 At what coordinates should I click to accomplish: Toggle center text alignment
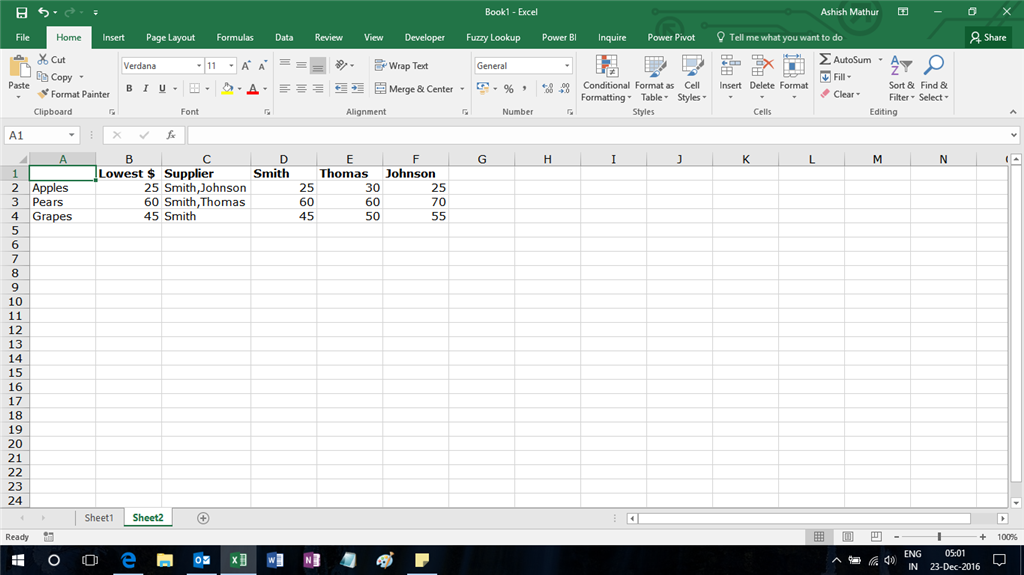[x=301, y=88]
